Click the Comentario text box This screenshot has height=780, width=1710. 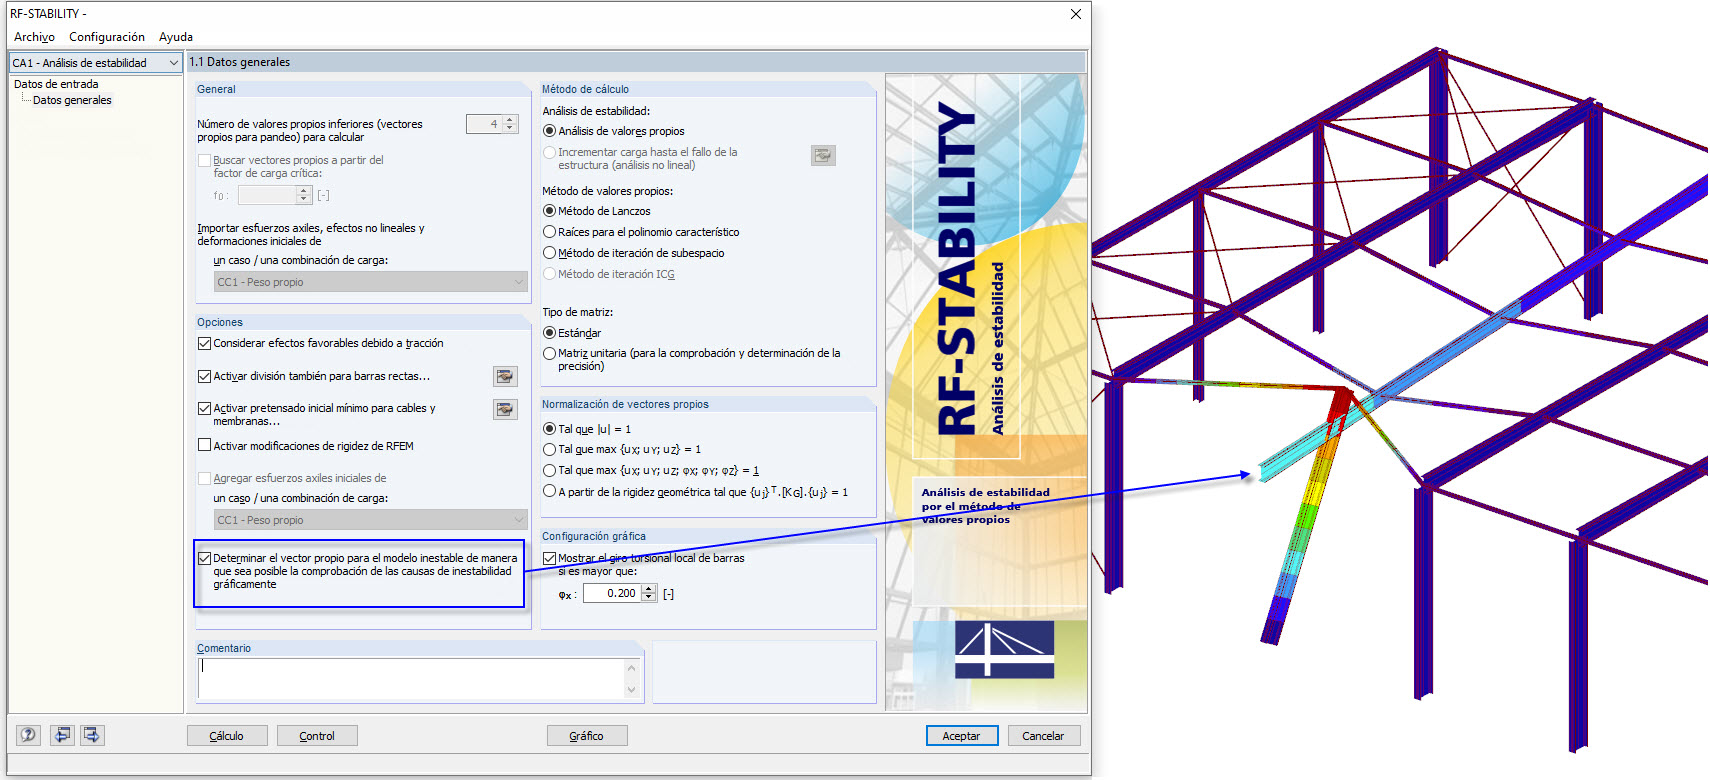[411, 678]
